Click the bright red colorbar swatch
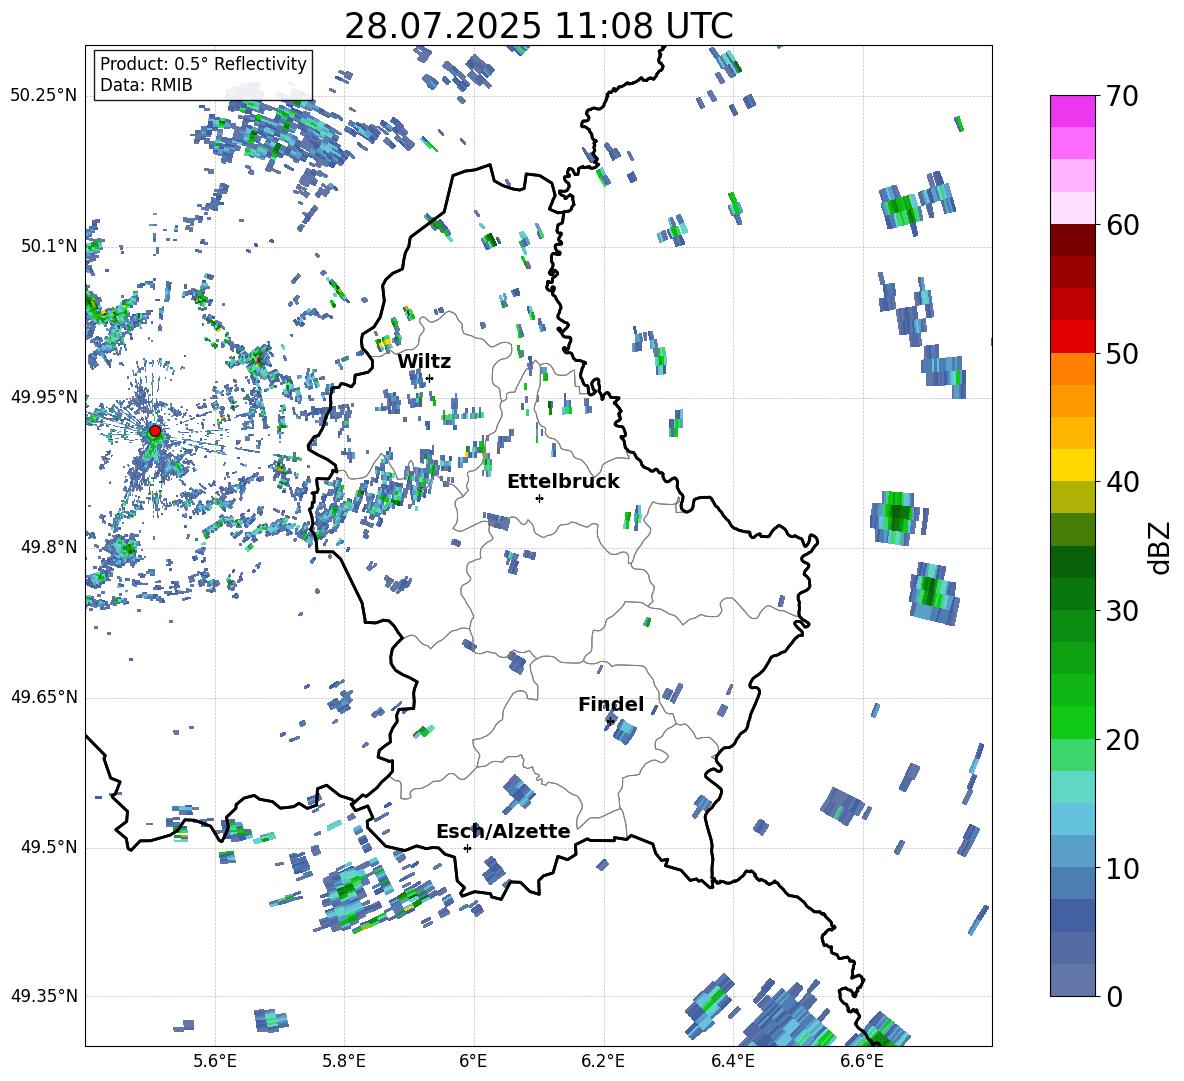This screenshot has width=1184, height=1081. point(1073,337)
